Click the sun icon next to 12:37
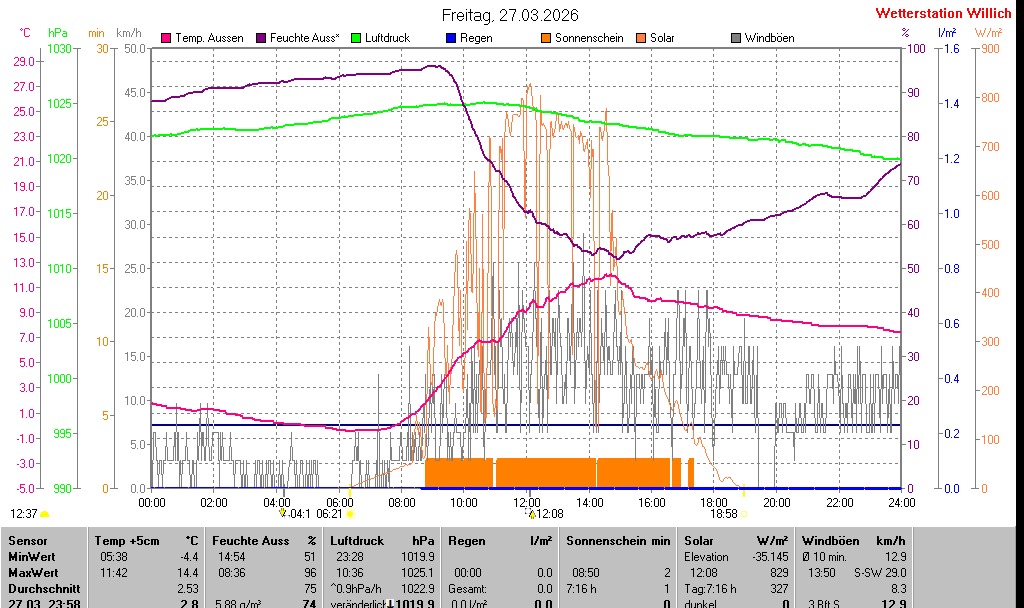Screen dimensions: 1024x608 click(x=45, y=513)
